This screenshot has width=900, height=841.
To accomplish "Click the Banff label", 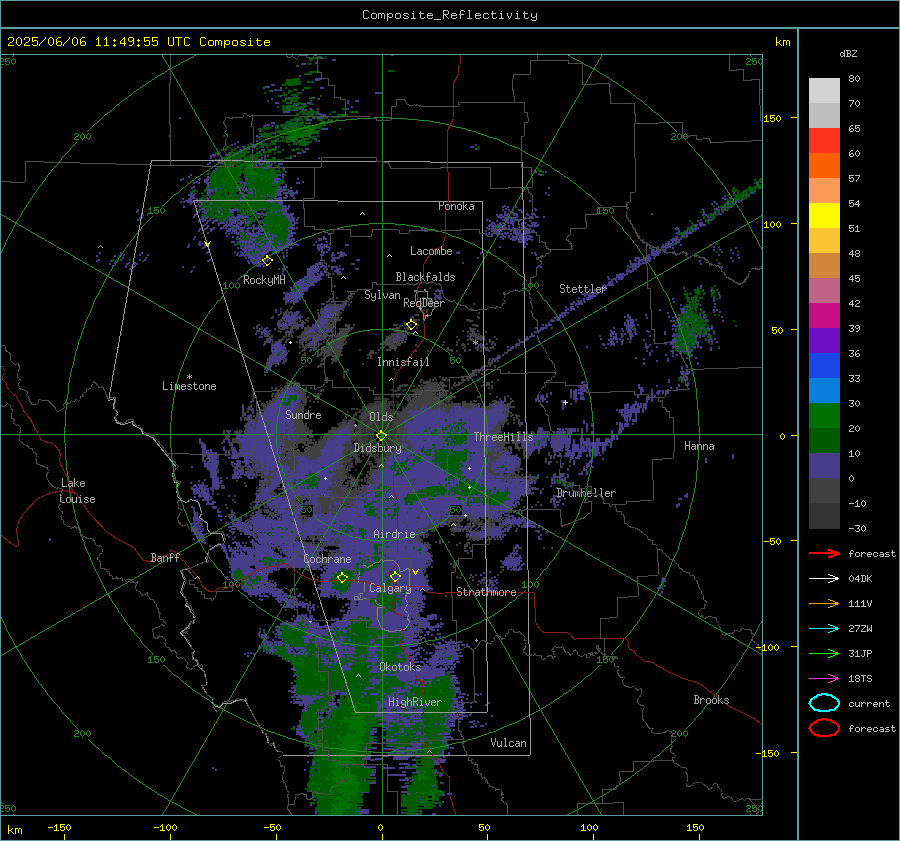I will [165, 557].
